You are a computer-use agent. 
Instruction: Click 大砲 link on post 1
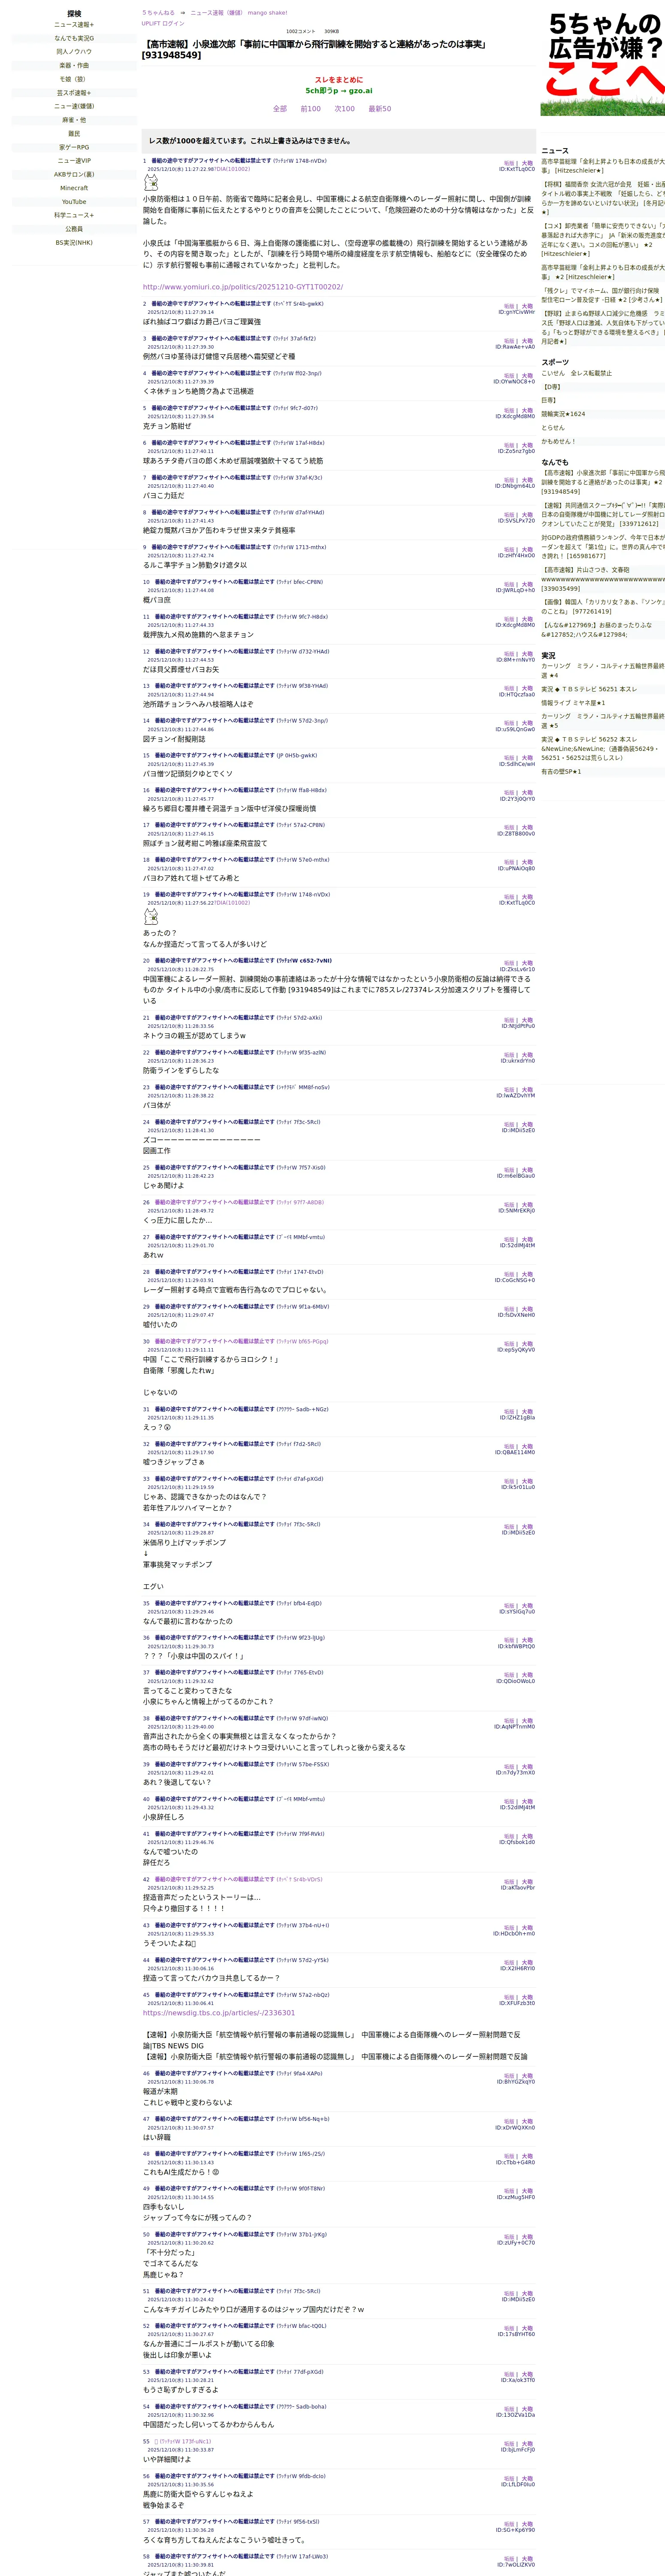[527, 163]
